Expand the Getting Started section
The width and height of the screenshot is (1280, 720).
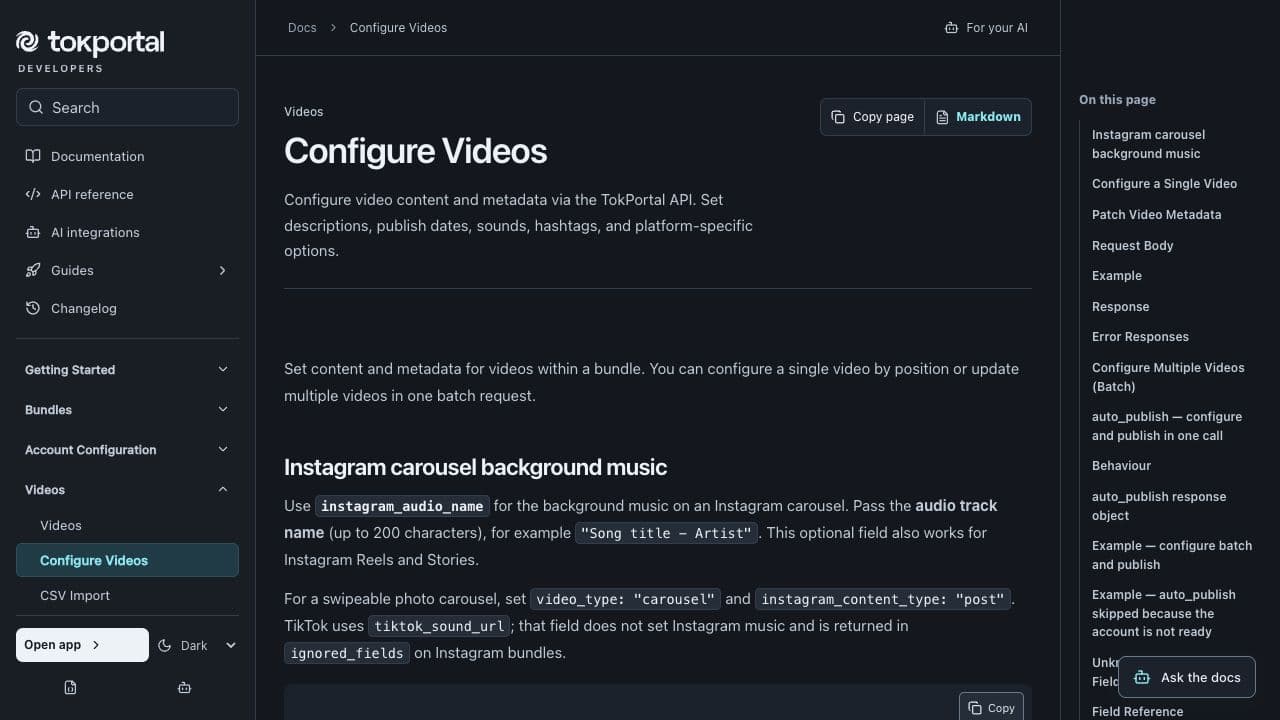127,370
